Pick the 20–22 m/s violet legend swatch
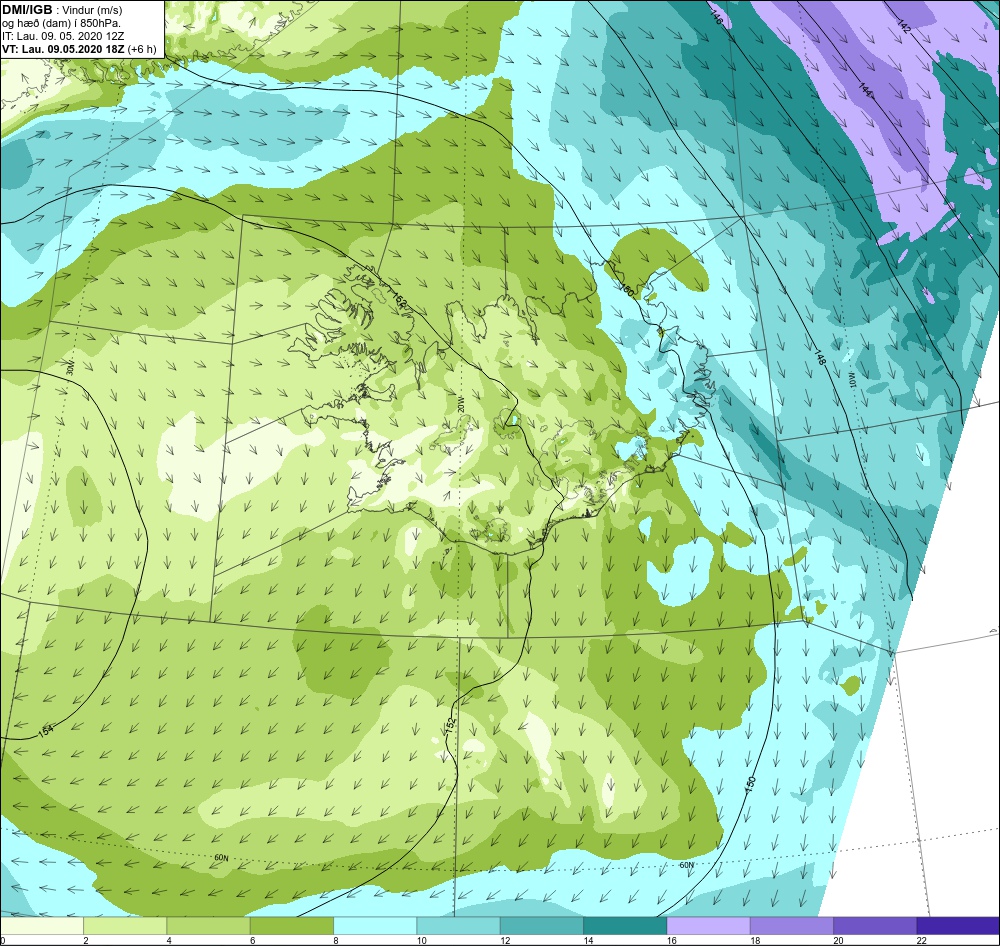The image size is (1000, 946). (875, 925)
